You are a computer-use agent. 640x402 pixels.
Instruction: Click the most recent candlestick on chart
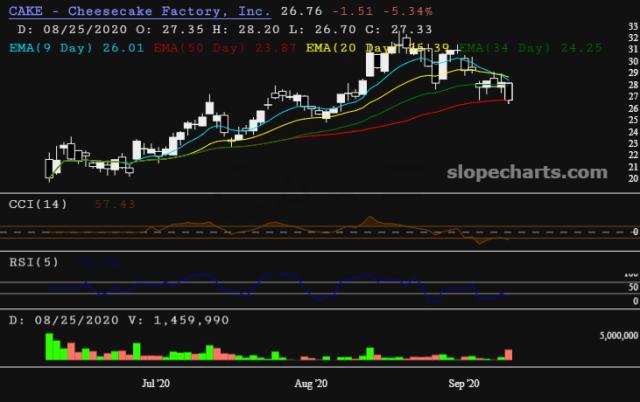coord(510,92)
